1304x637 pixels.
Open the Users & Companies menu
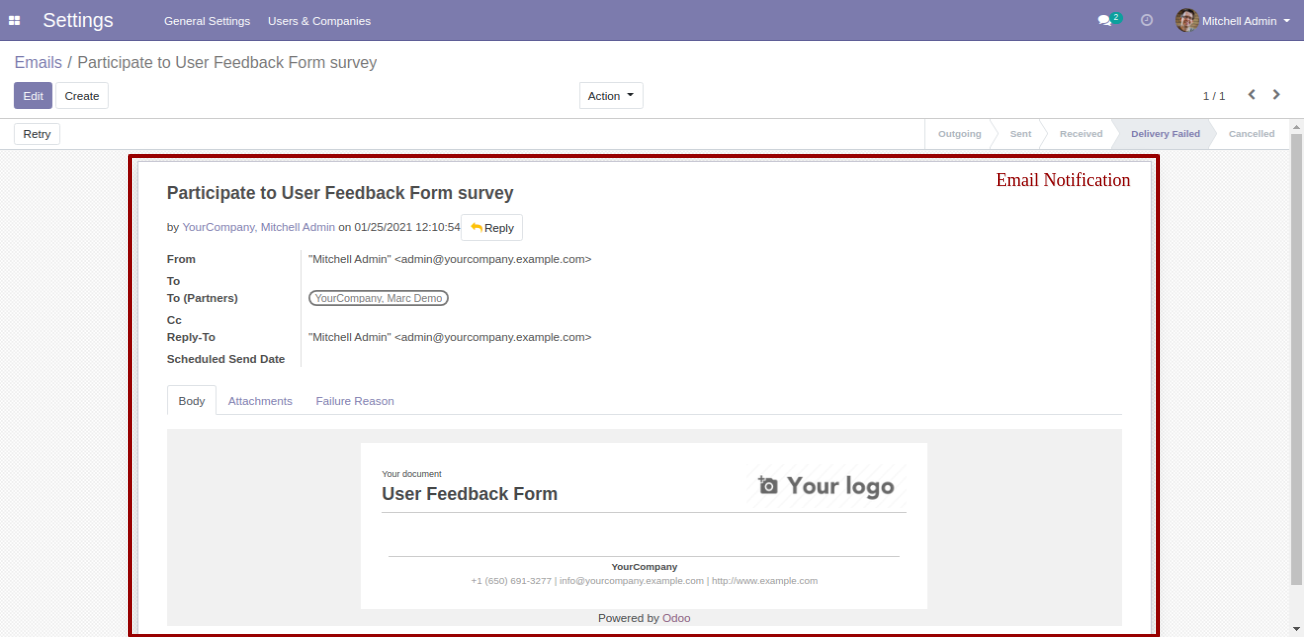pos(319,21)
